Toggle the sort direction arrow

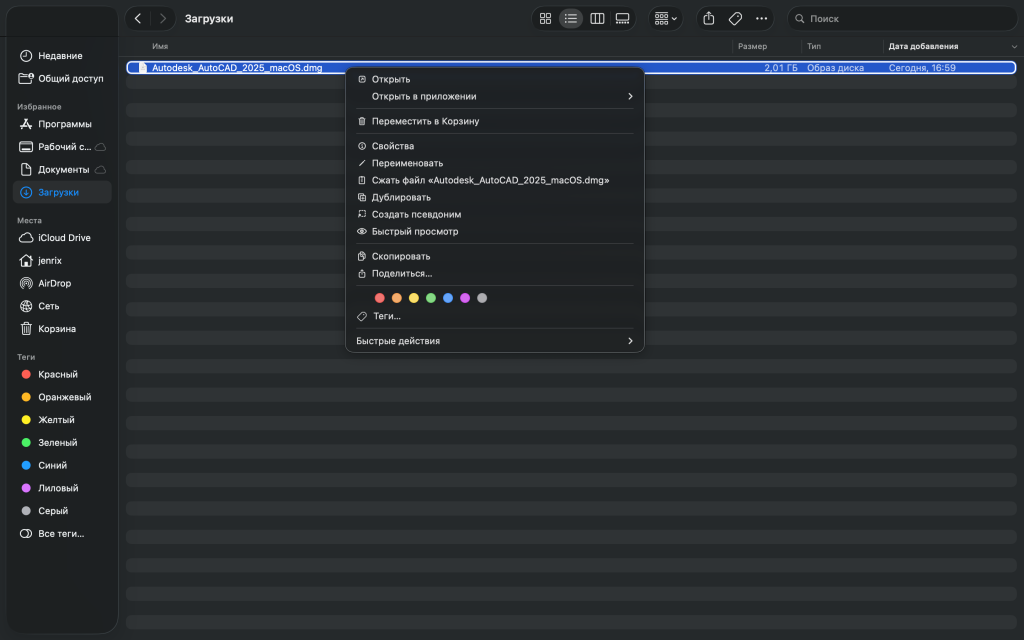[1014, 46]
